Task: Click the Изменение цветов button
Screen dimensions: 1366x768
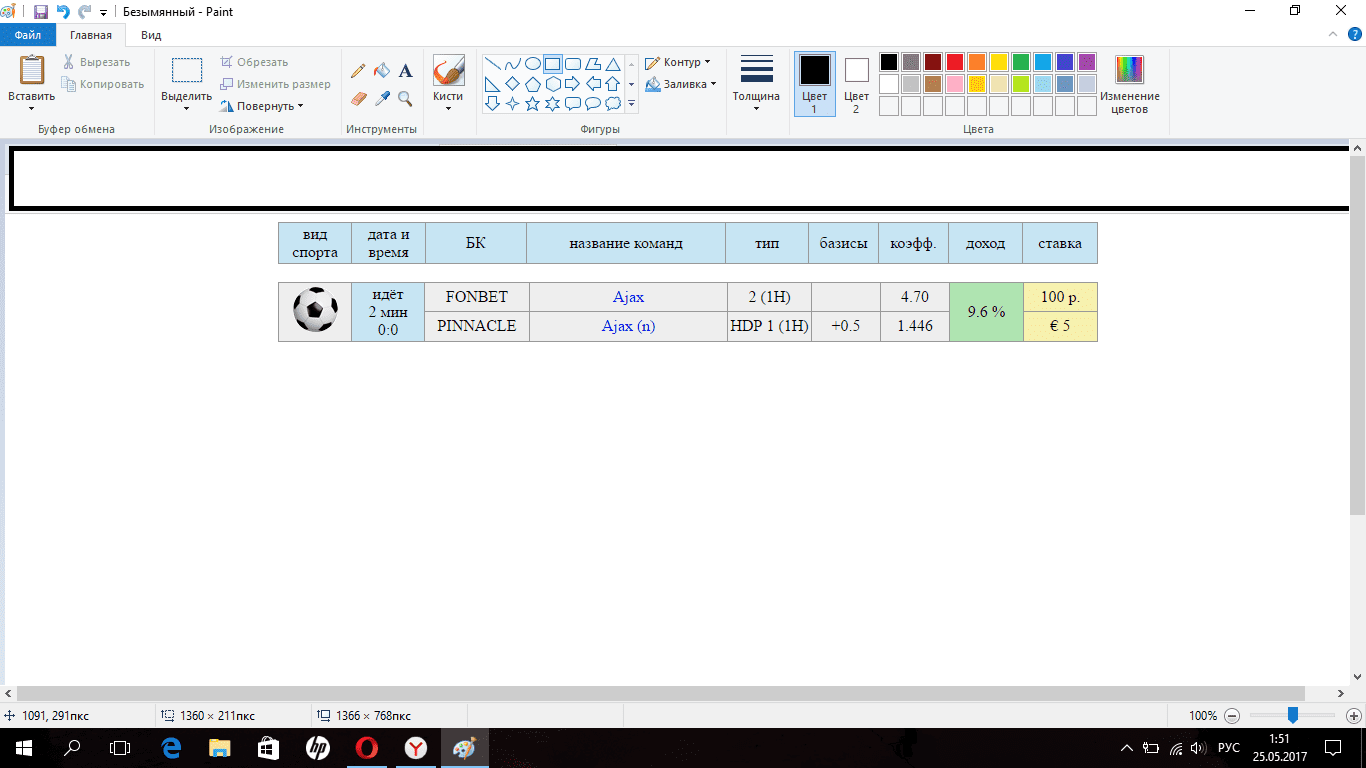Action: (x=1129, y=83)
